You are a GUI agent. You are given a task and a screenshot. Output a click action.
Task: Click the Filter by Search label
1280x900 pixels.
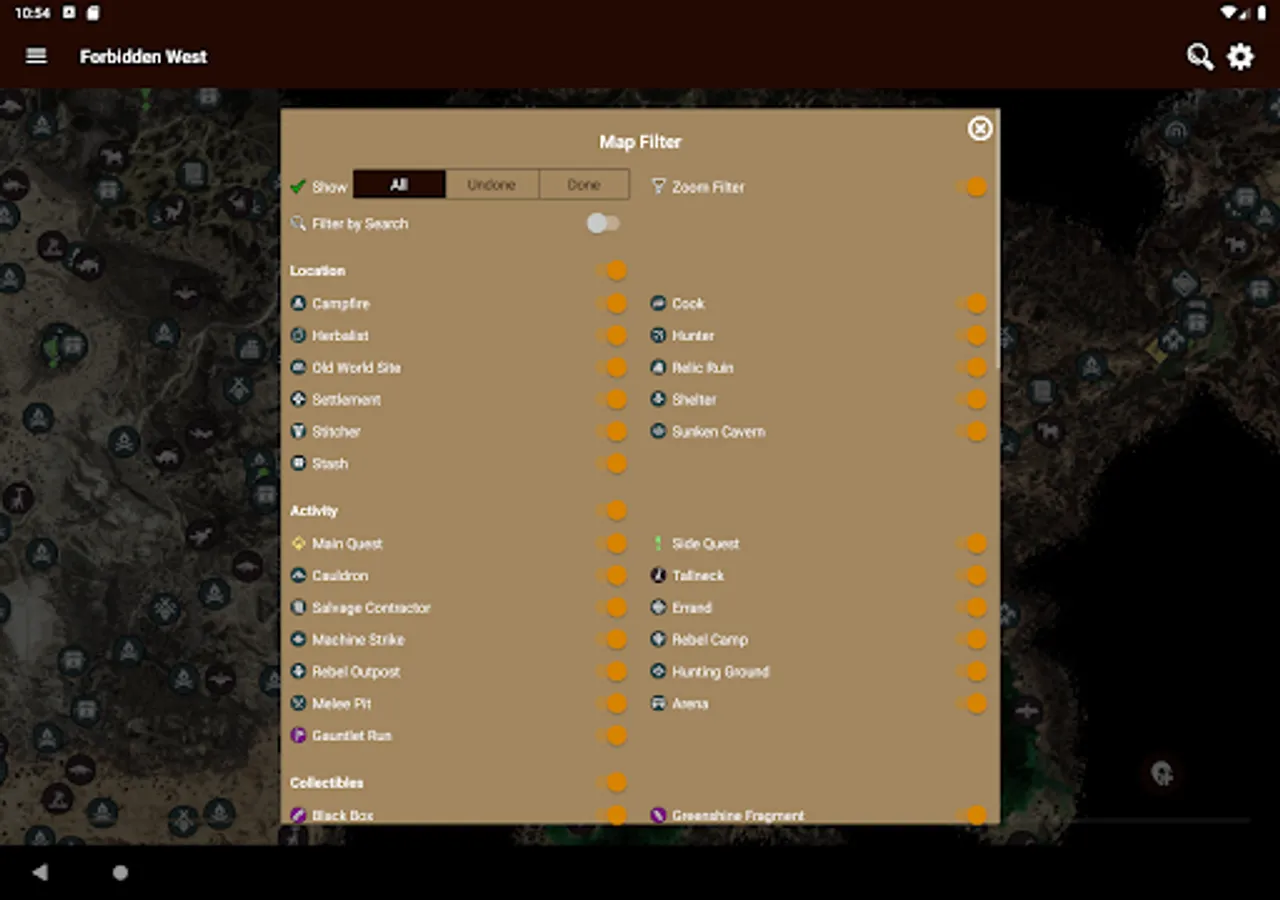360,224
